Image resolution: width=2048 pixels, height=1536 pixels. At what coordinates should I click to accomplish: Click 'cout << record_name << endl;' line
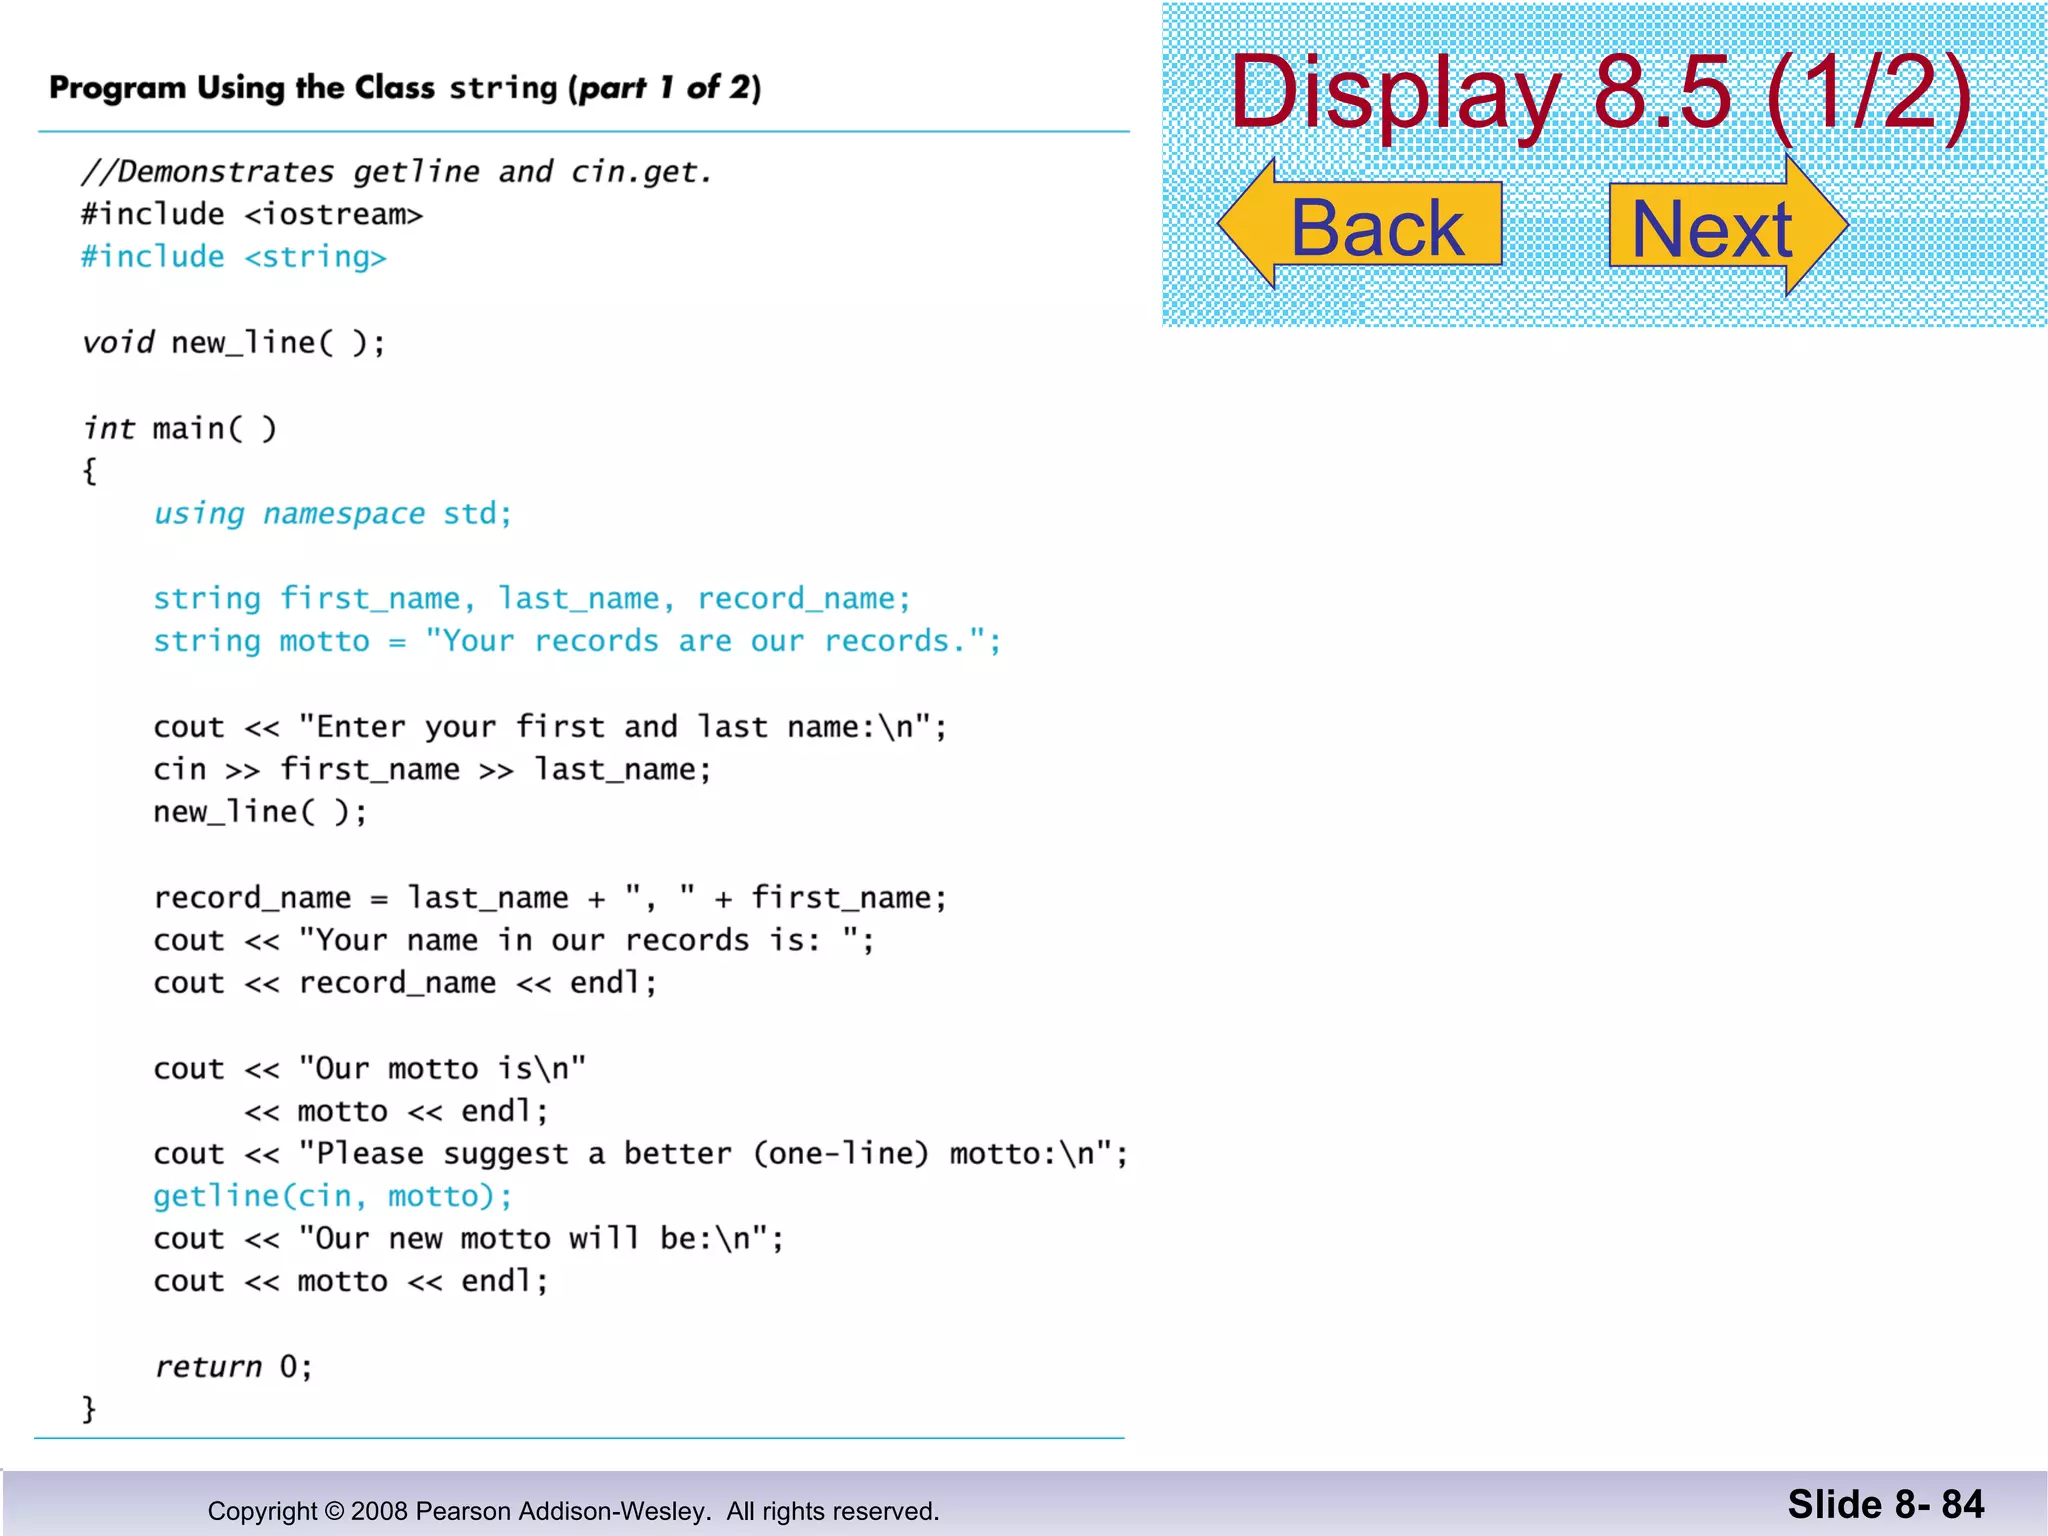(405, 983)
